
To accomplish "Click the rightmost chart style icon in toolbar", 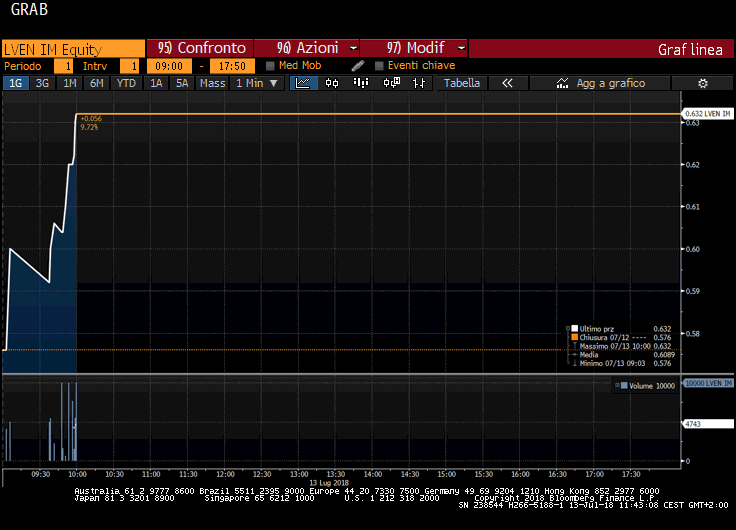I will (418, 83).
